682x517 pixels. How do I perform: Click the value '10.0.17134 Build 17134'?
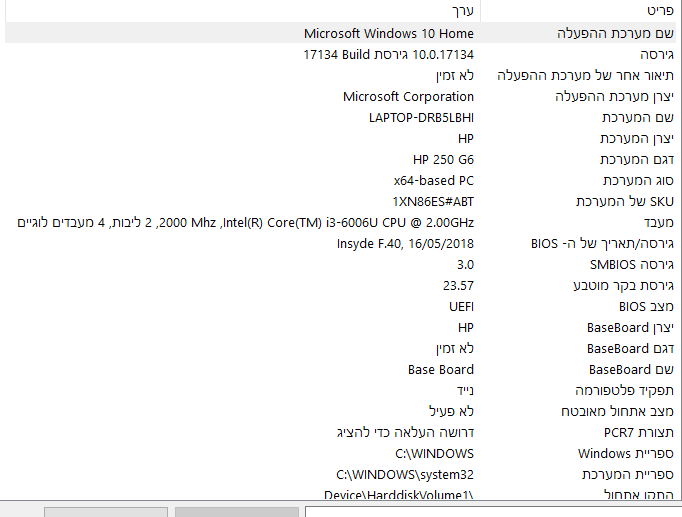pos(388,55)
